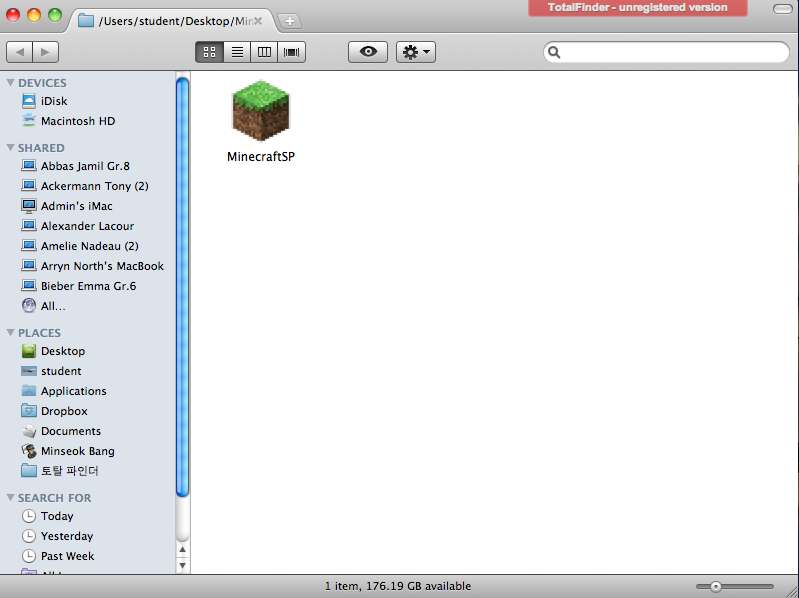Select the /Users/student/Desktop tab
Image resolution: width=799 pixels, height=598 pixels.
click(x=173, y=21)
